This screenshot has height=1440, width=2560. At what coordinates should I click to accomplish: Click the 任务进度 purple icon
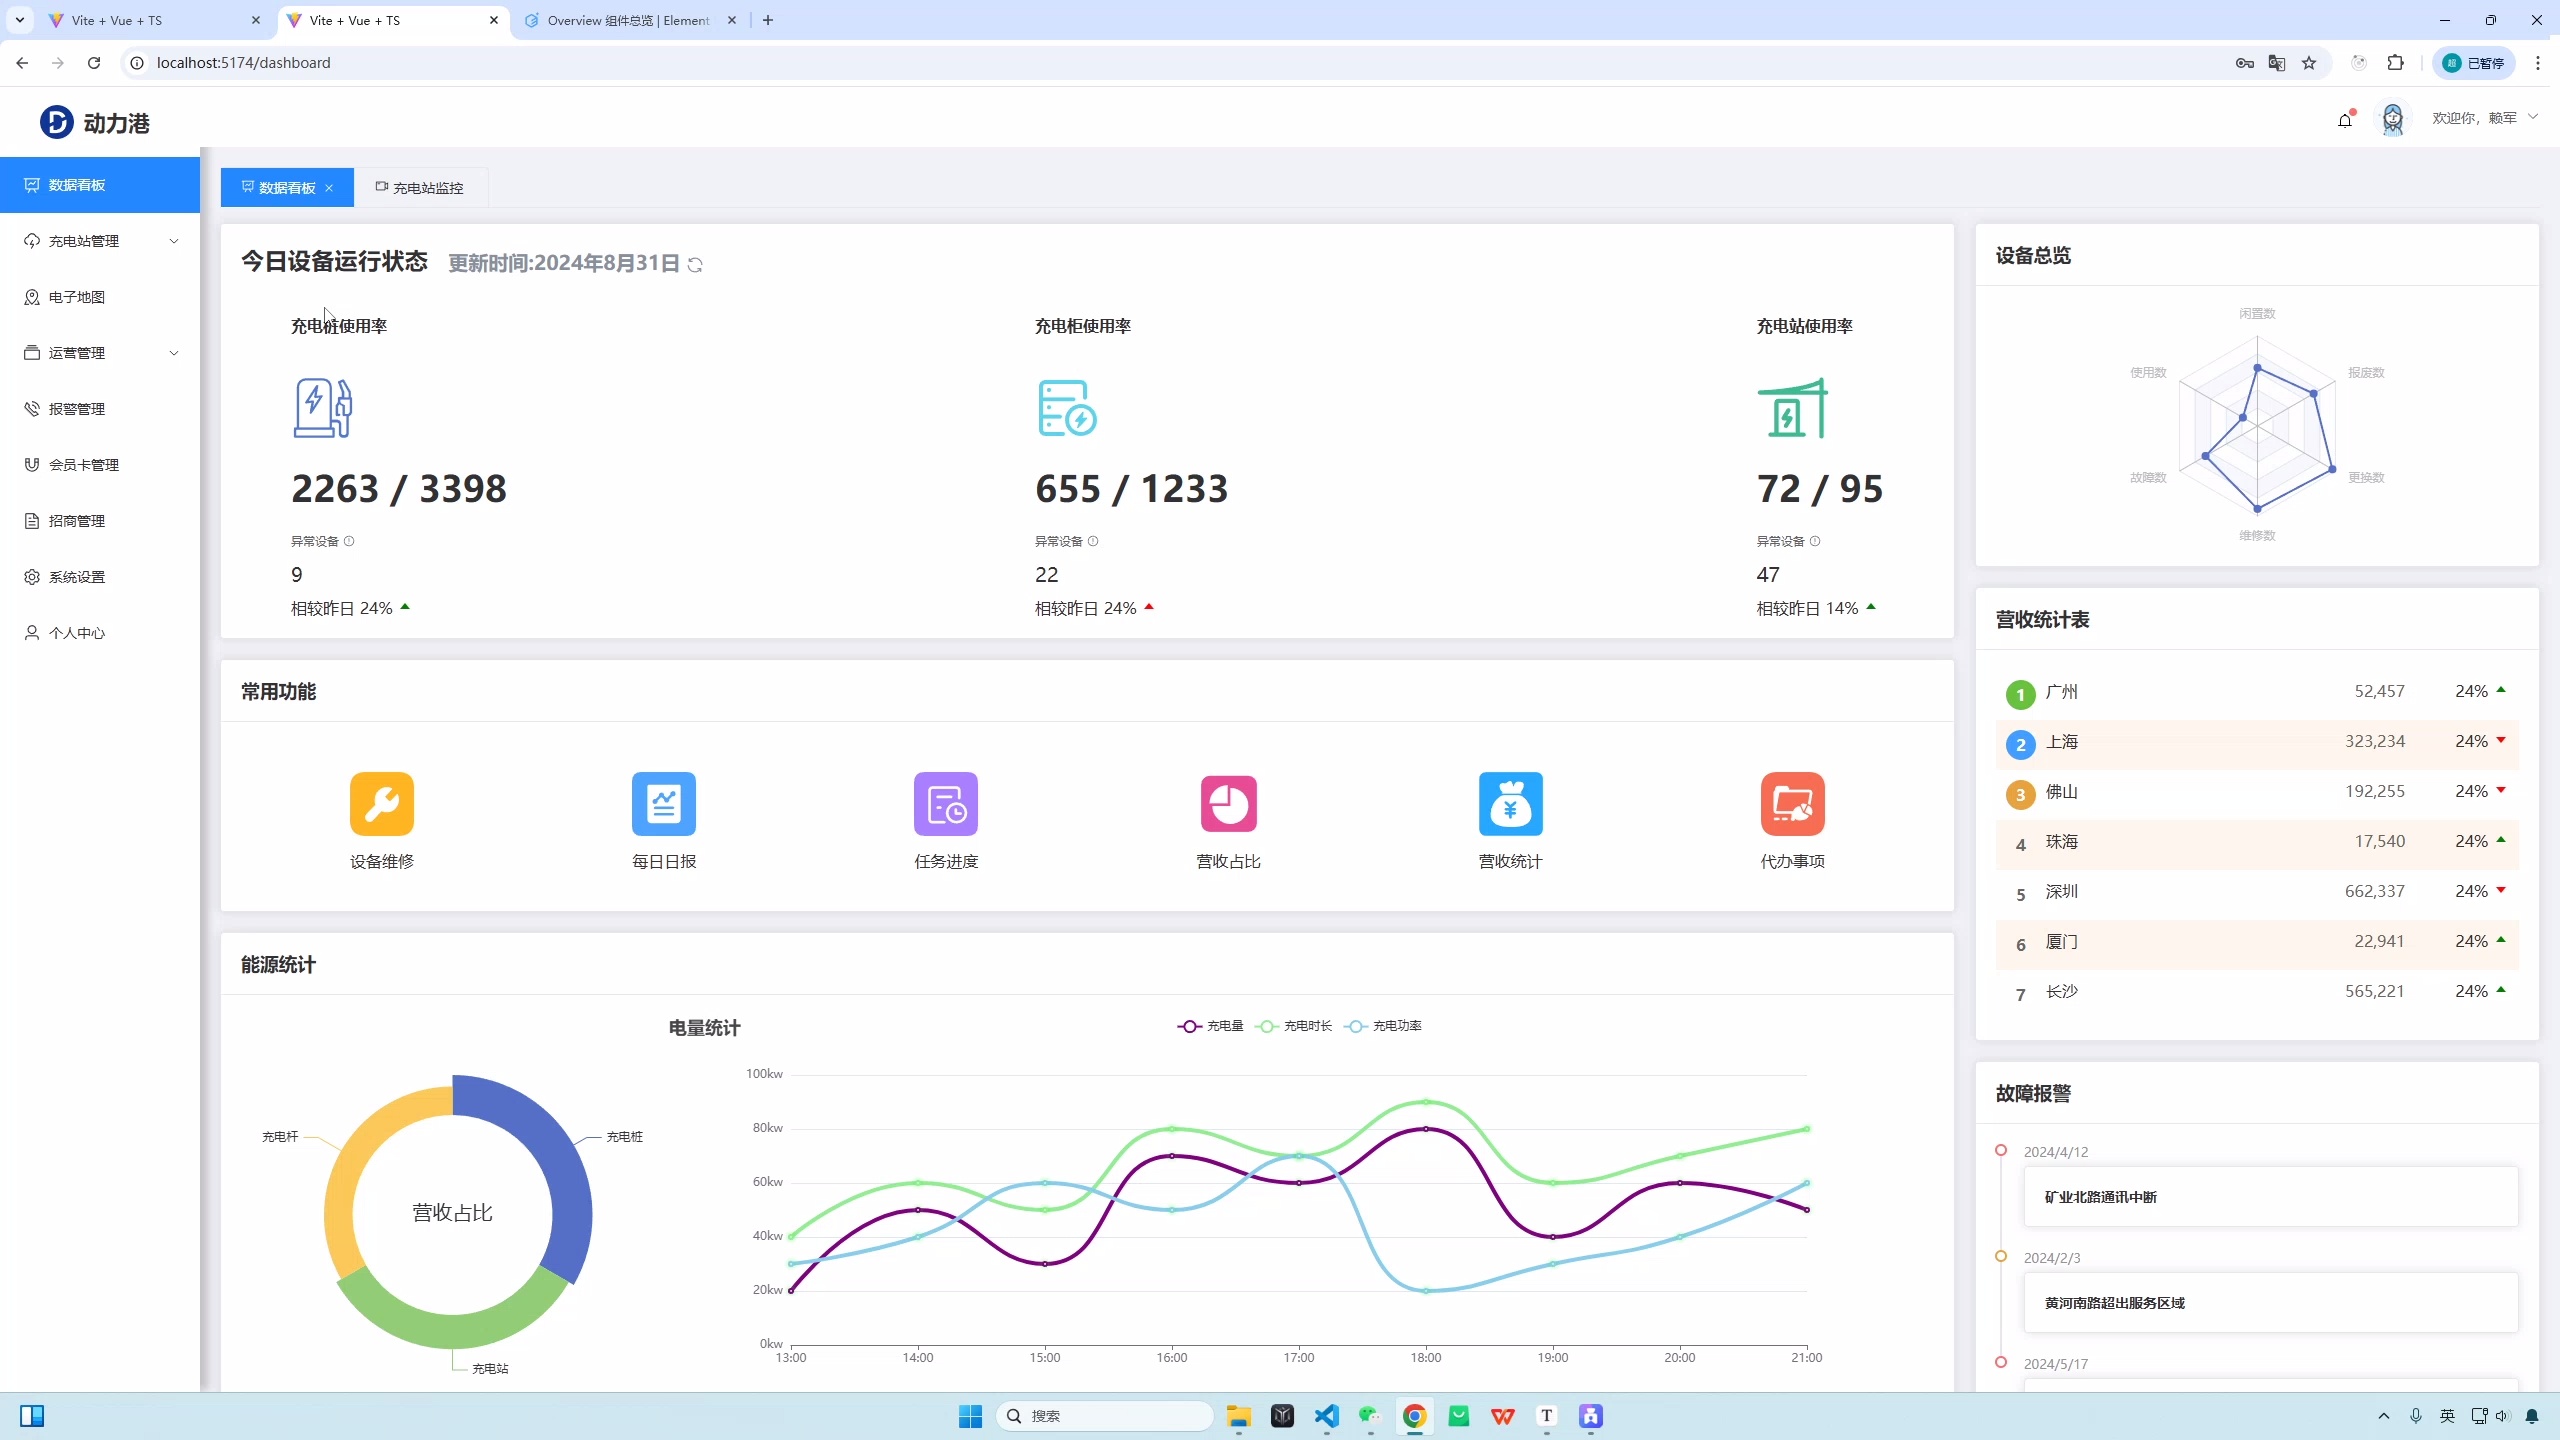click(x=945, y=803)
